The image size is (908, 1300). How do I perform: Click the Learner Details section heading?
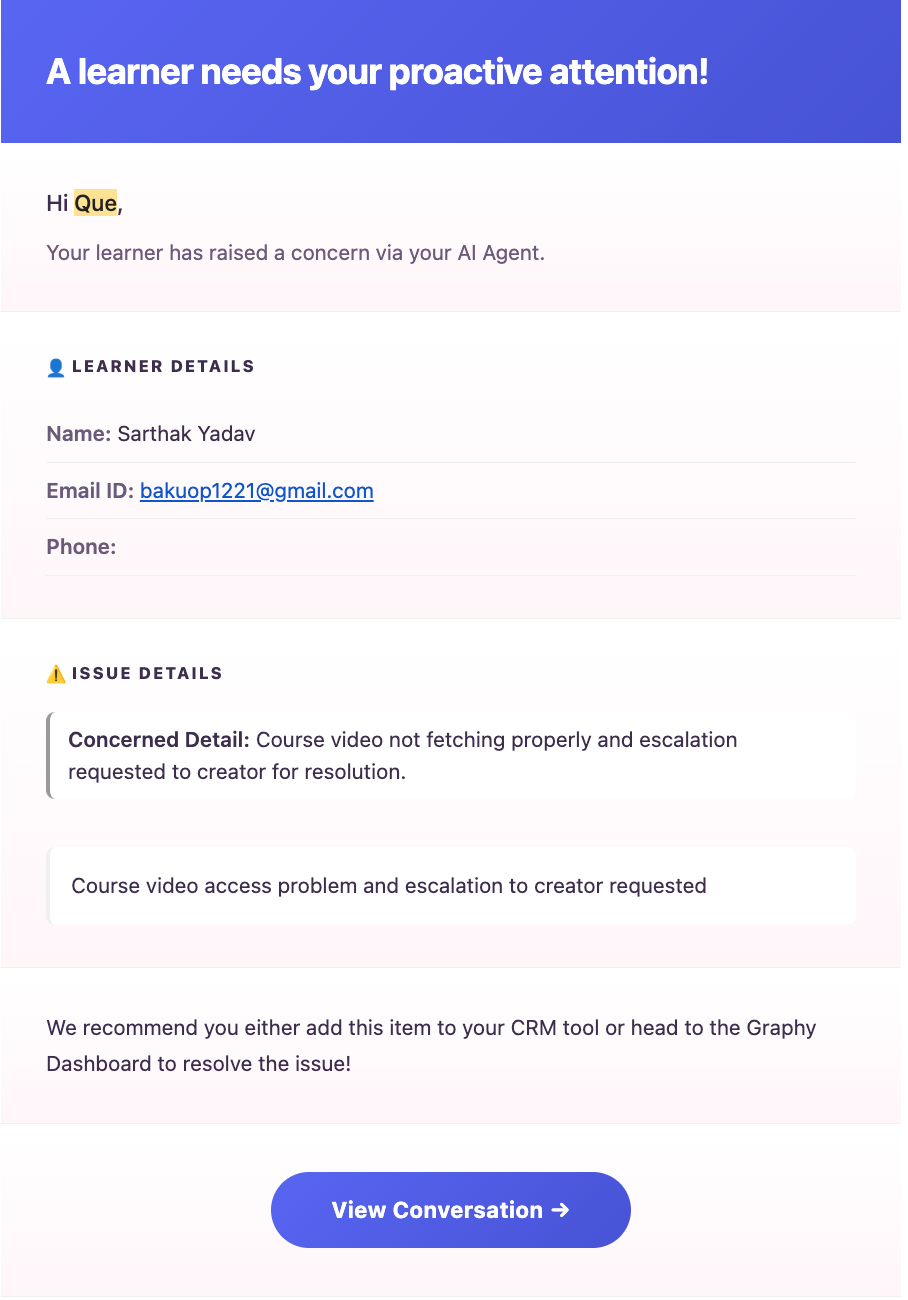point(163,367)
